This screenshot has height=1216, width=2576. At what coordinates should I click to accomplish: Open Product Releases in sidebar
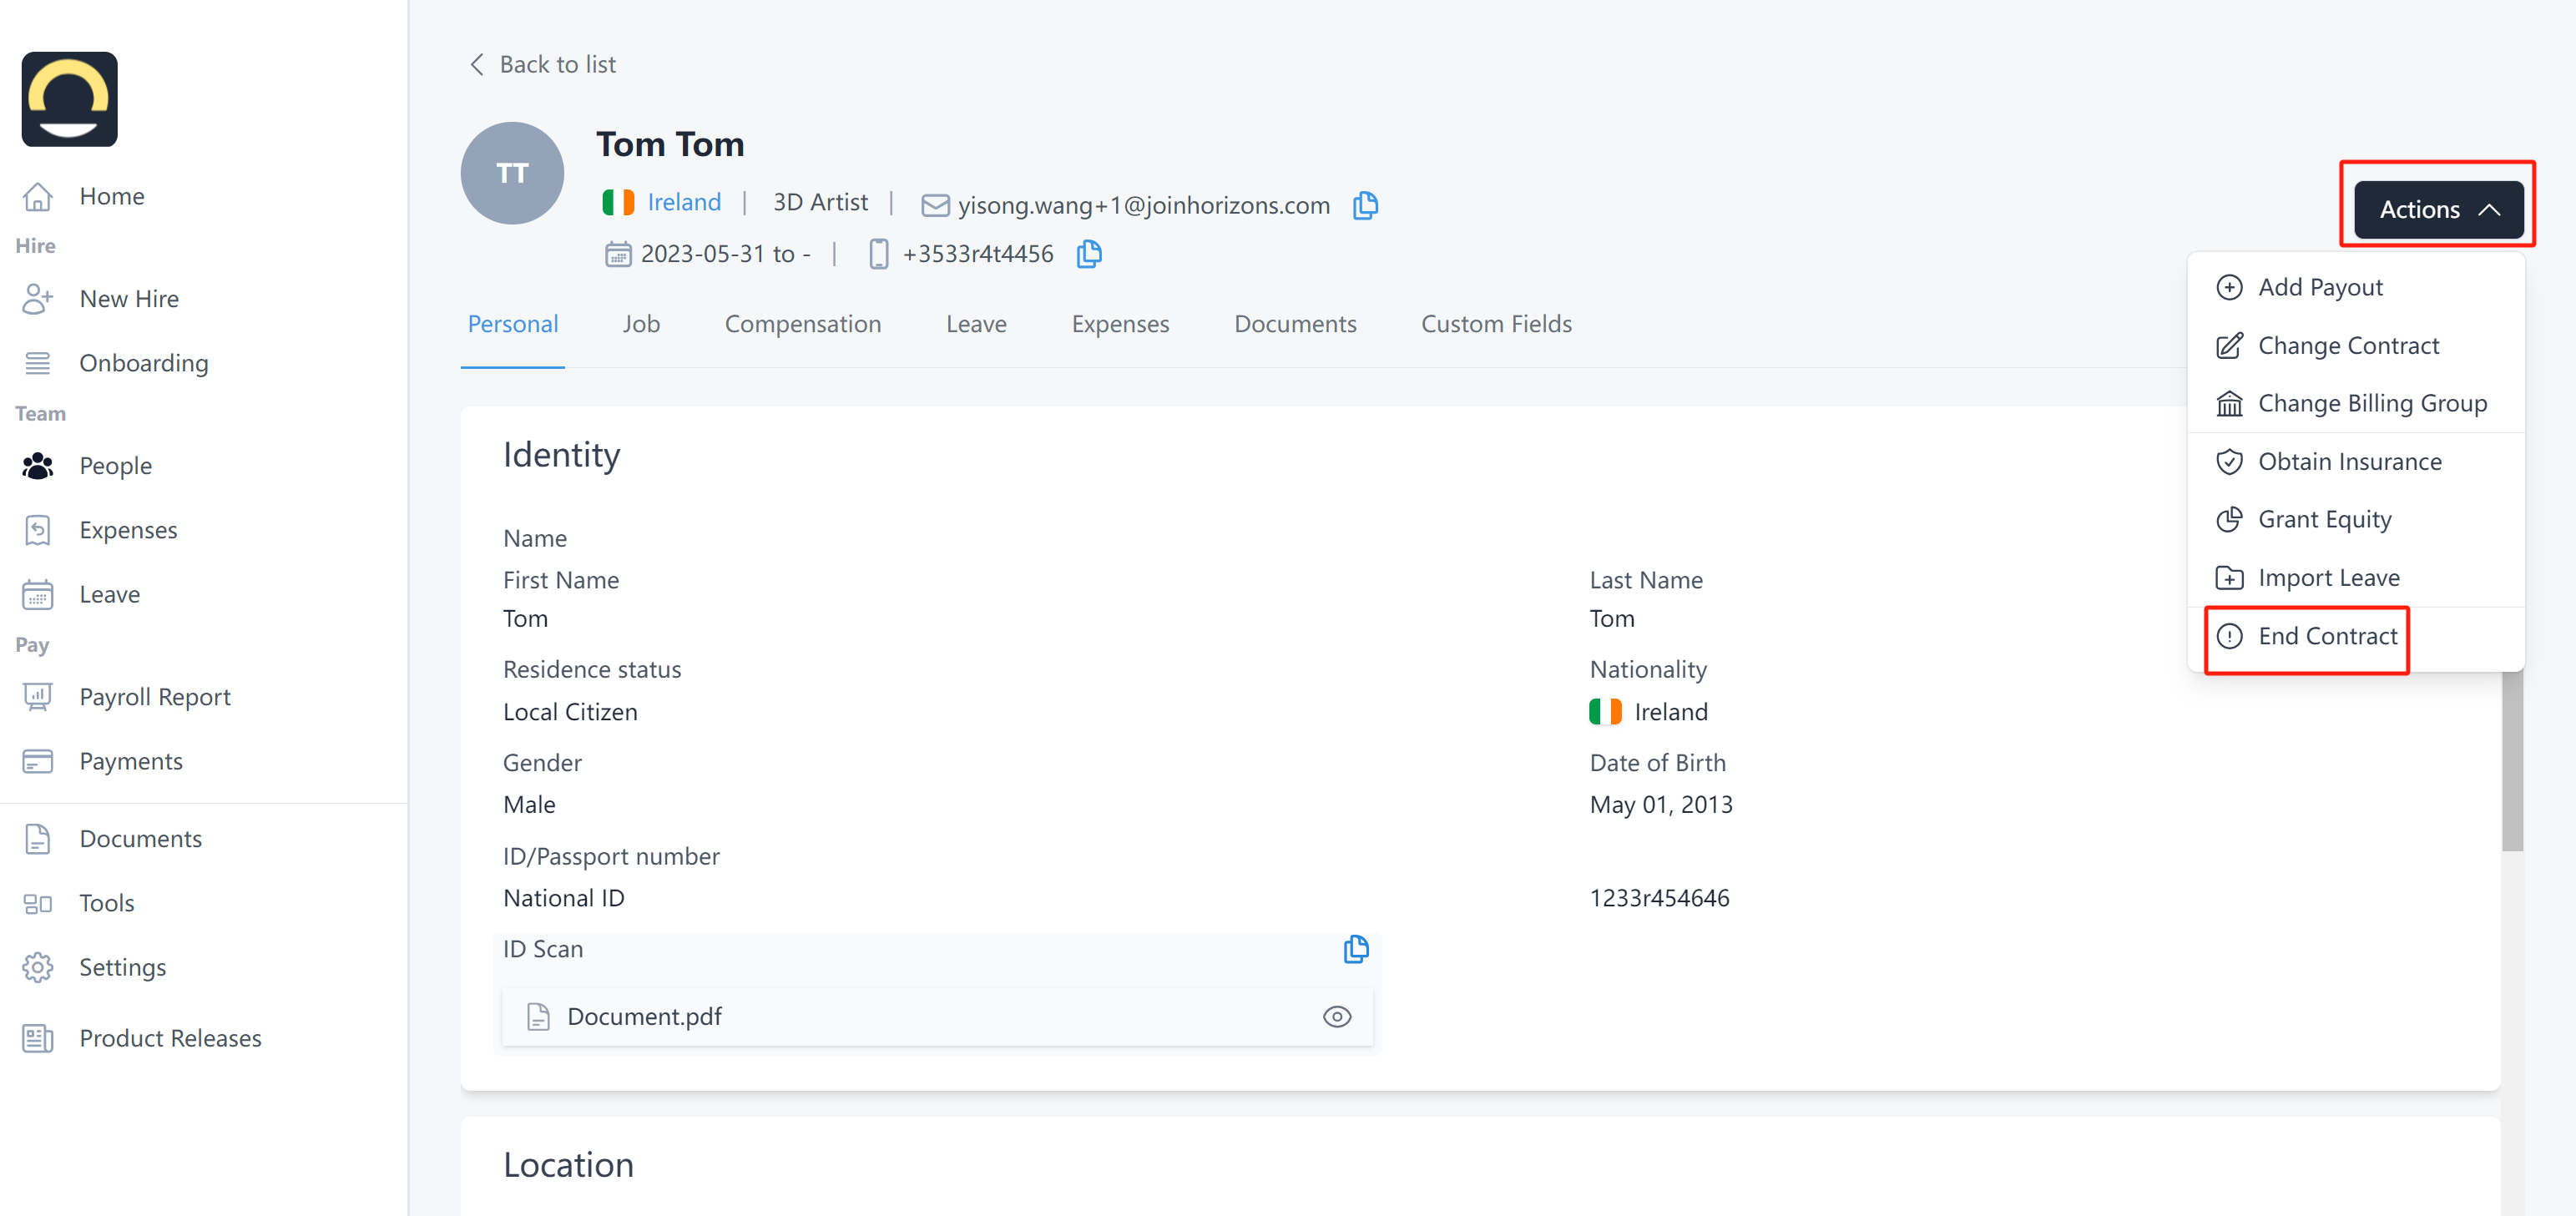[170, 1038]
